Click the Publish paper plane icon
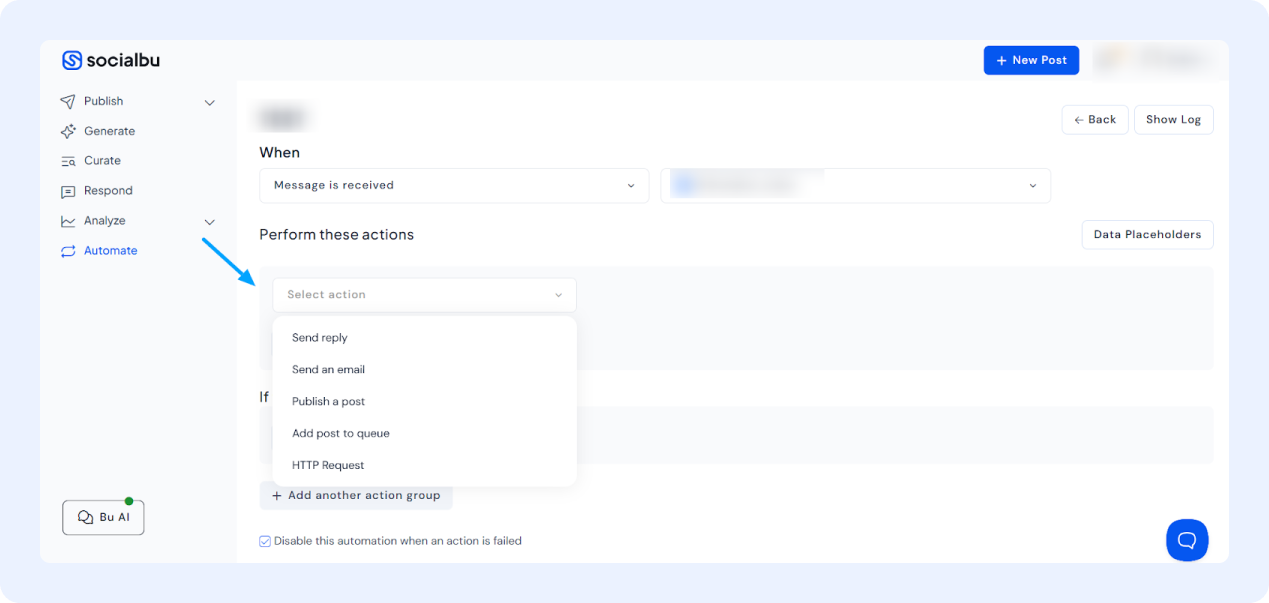 point(68,102)
